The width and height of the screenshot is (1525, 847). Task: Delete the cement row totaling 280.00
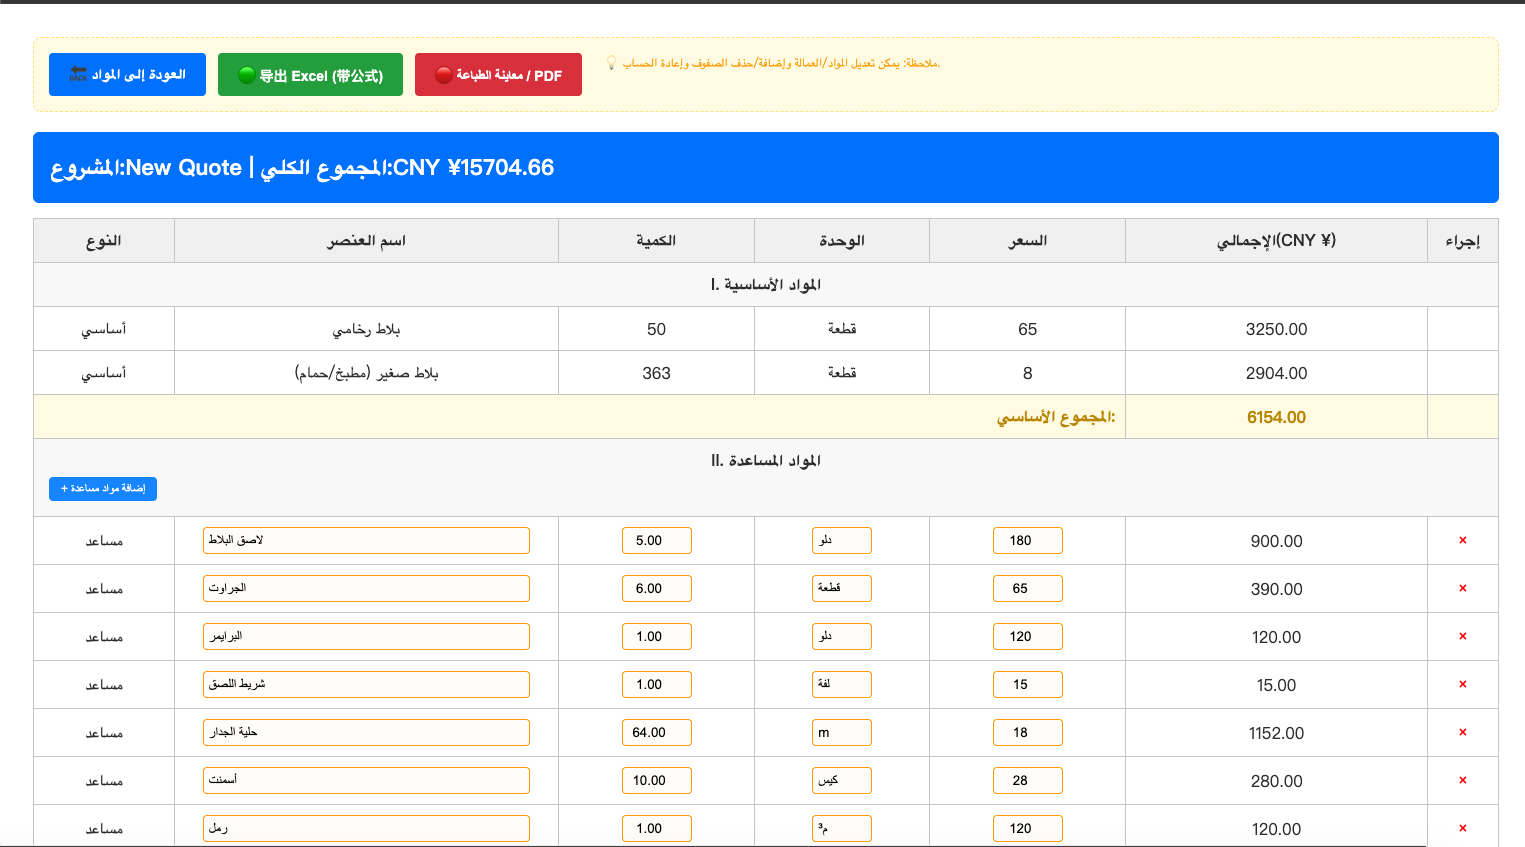[1462, 780]
